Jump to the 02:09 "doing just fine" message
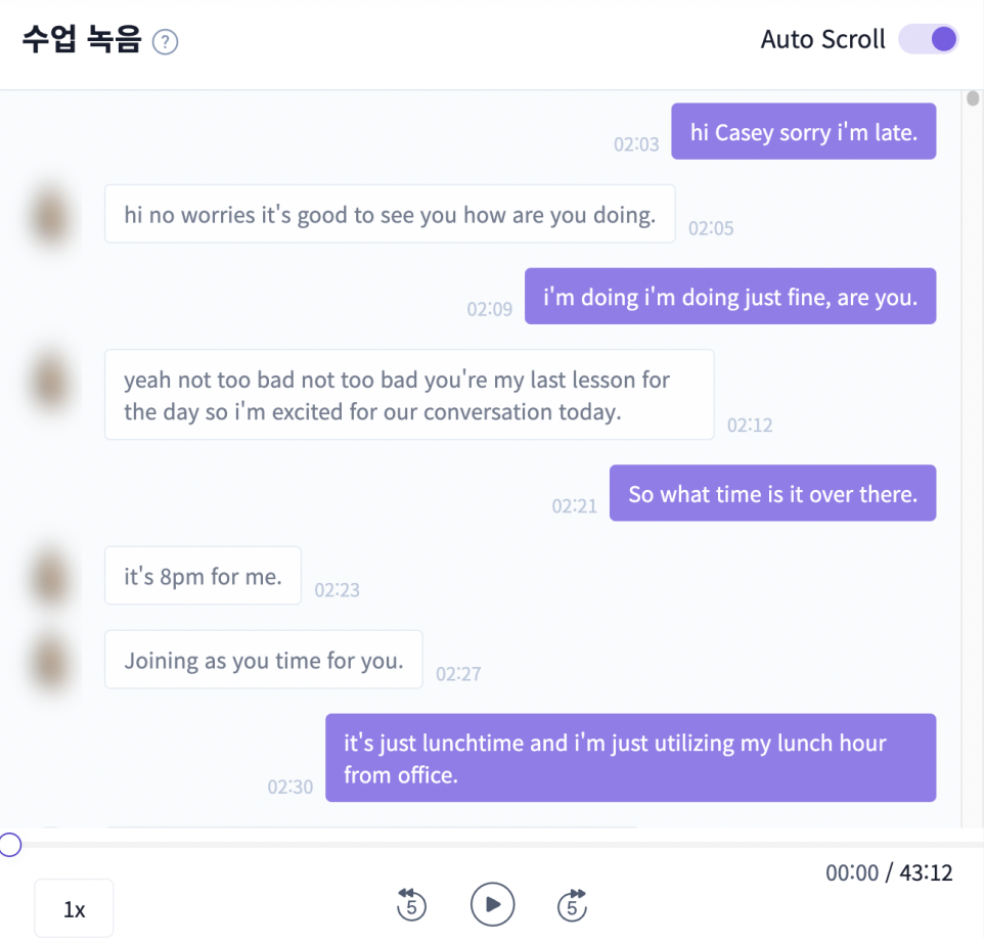 pos(730,296)
